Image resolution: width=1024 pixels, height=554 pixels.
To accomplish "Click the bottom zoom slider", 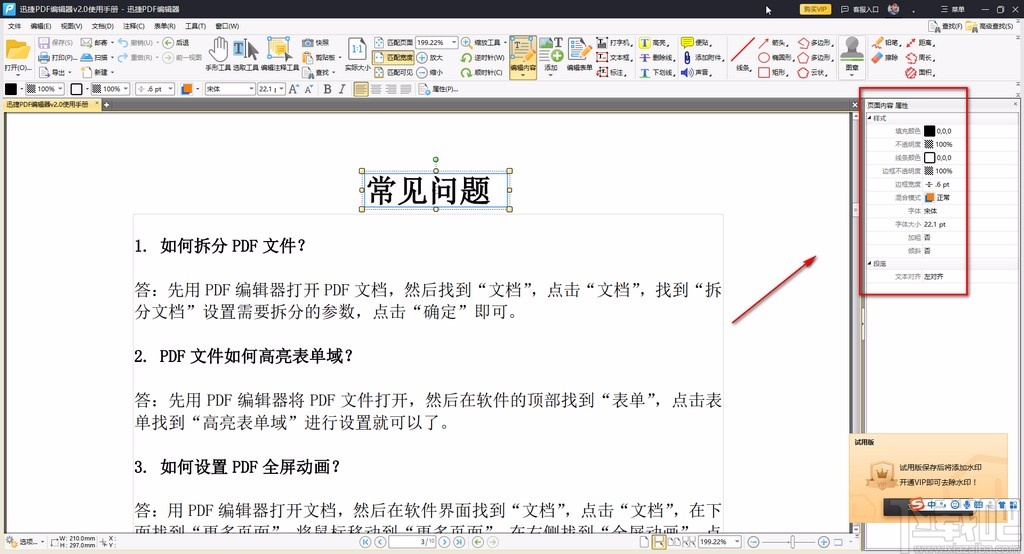I will [x=792, y=542].
